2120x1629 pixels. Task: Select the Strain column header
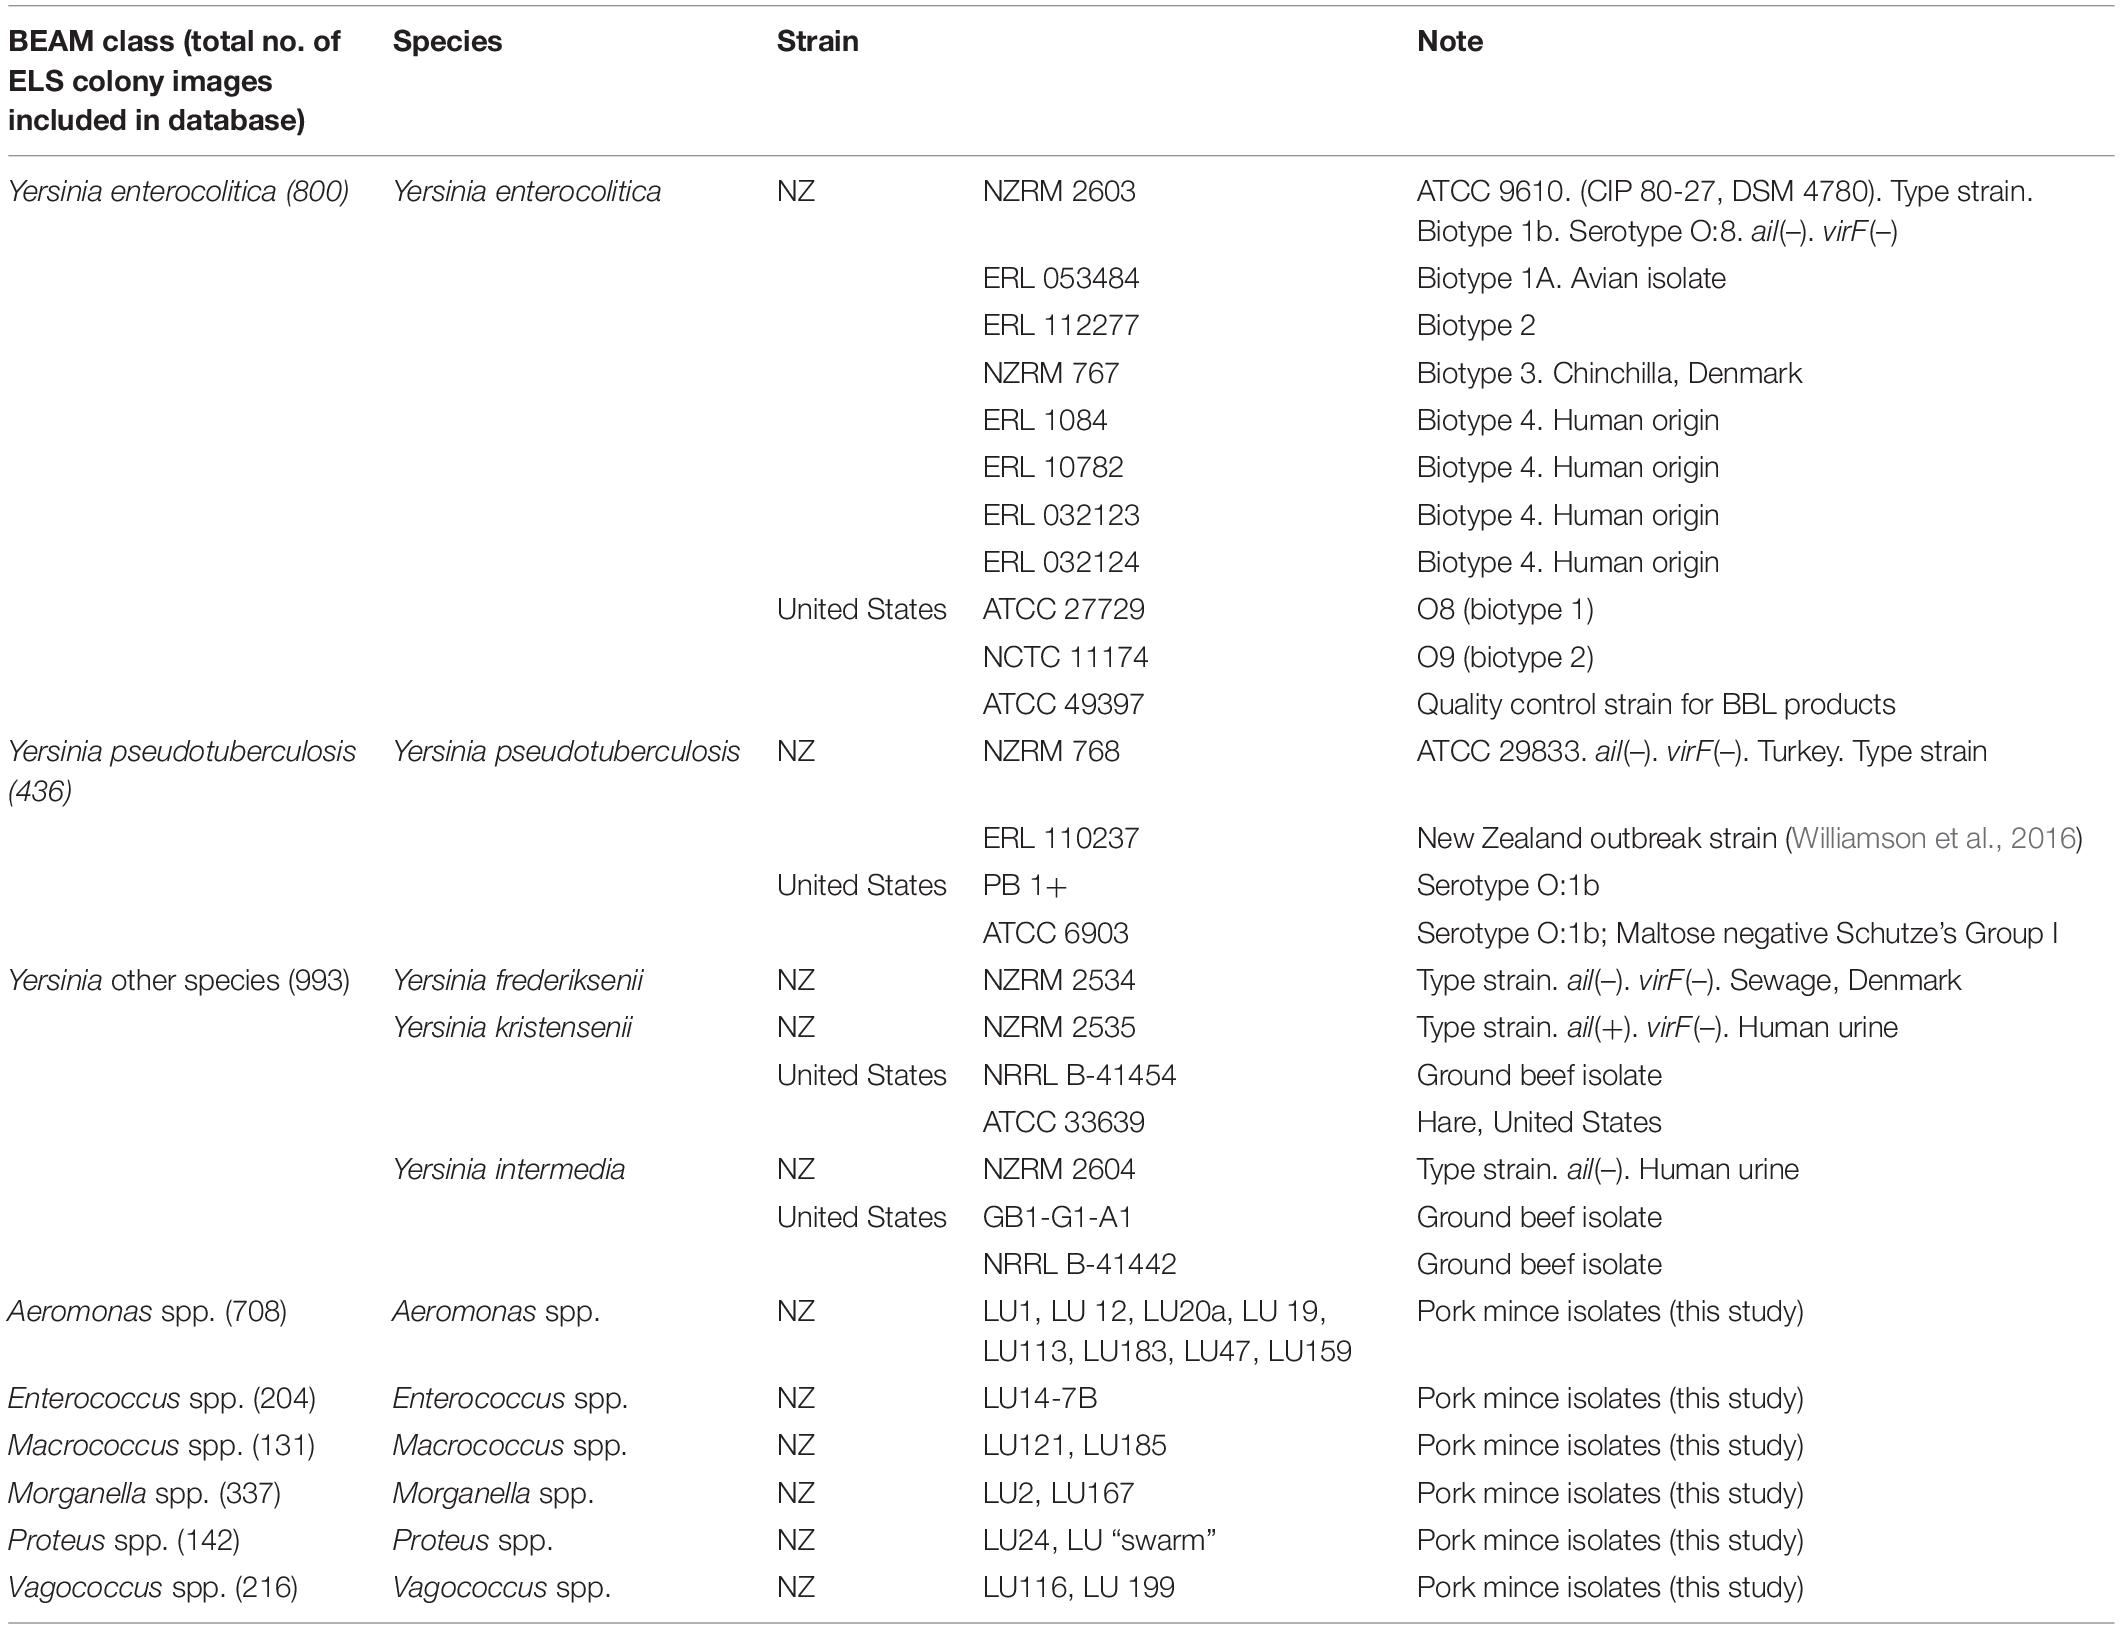coord(817,41)
